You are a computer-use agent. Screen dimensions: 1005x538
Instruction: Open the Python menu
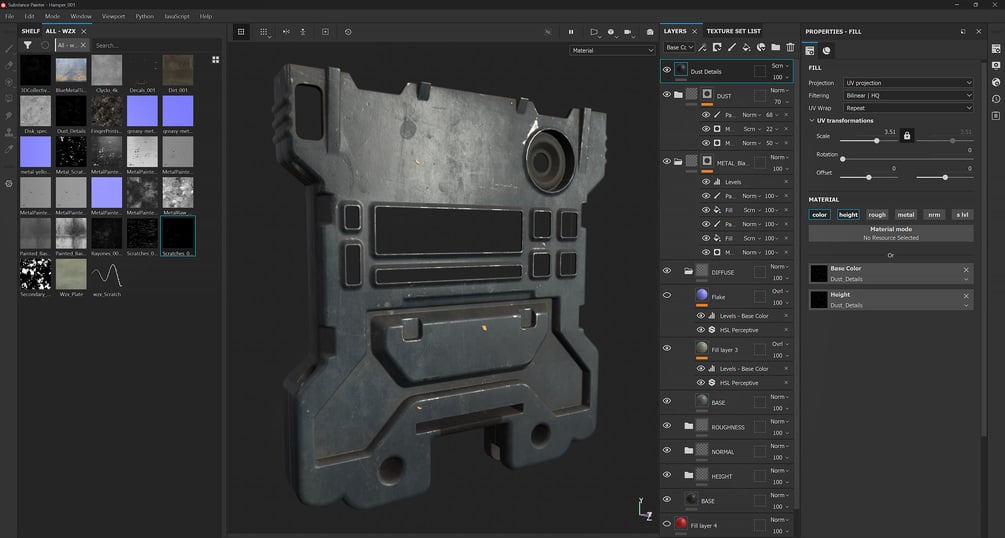pyautogui.click(x=144, y=16)
